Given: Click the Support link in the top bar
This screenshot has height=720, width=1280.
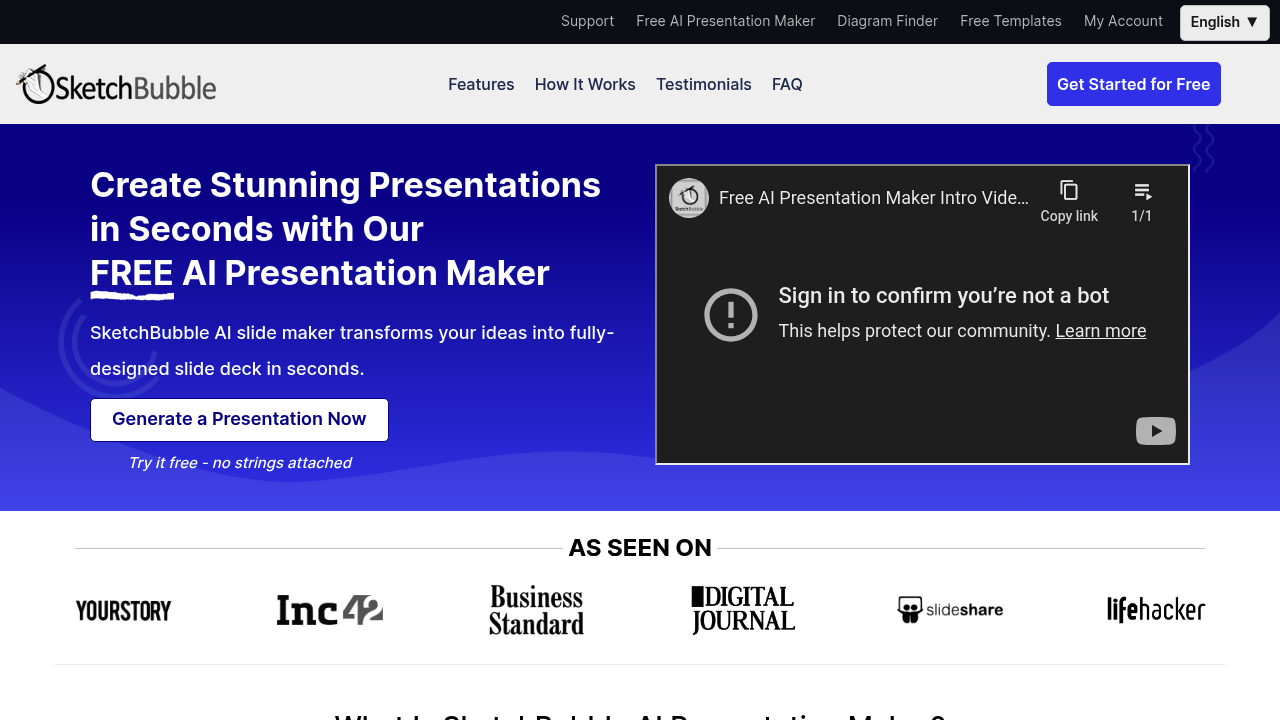Looking at the screenshot, I should click(587, 21).
